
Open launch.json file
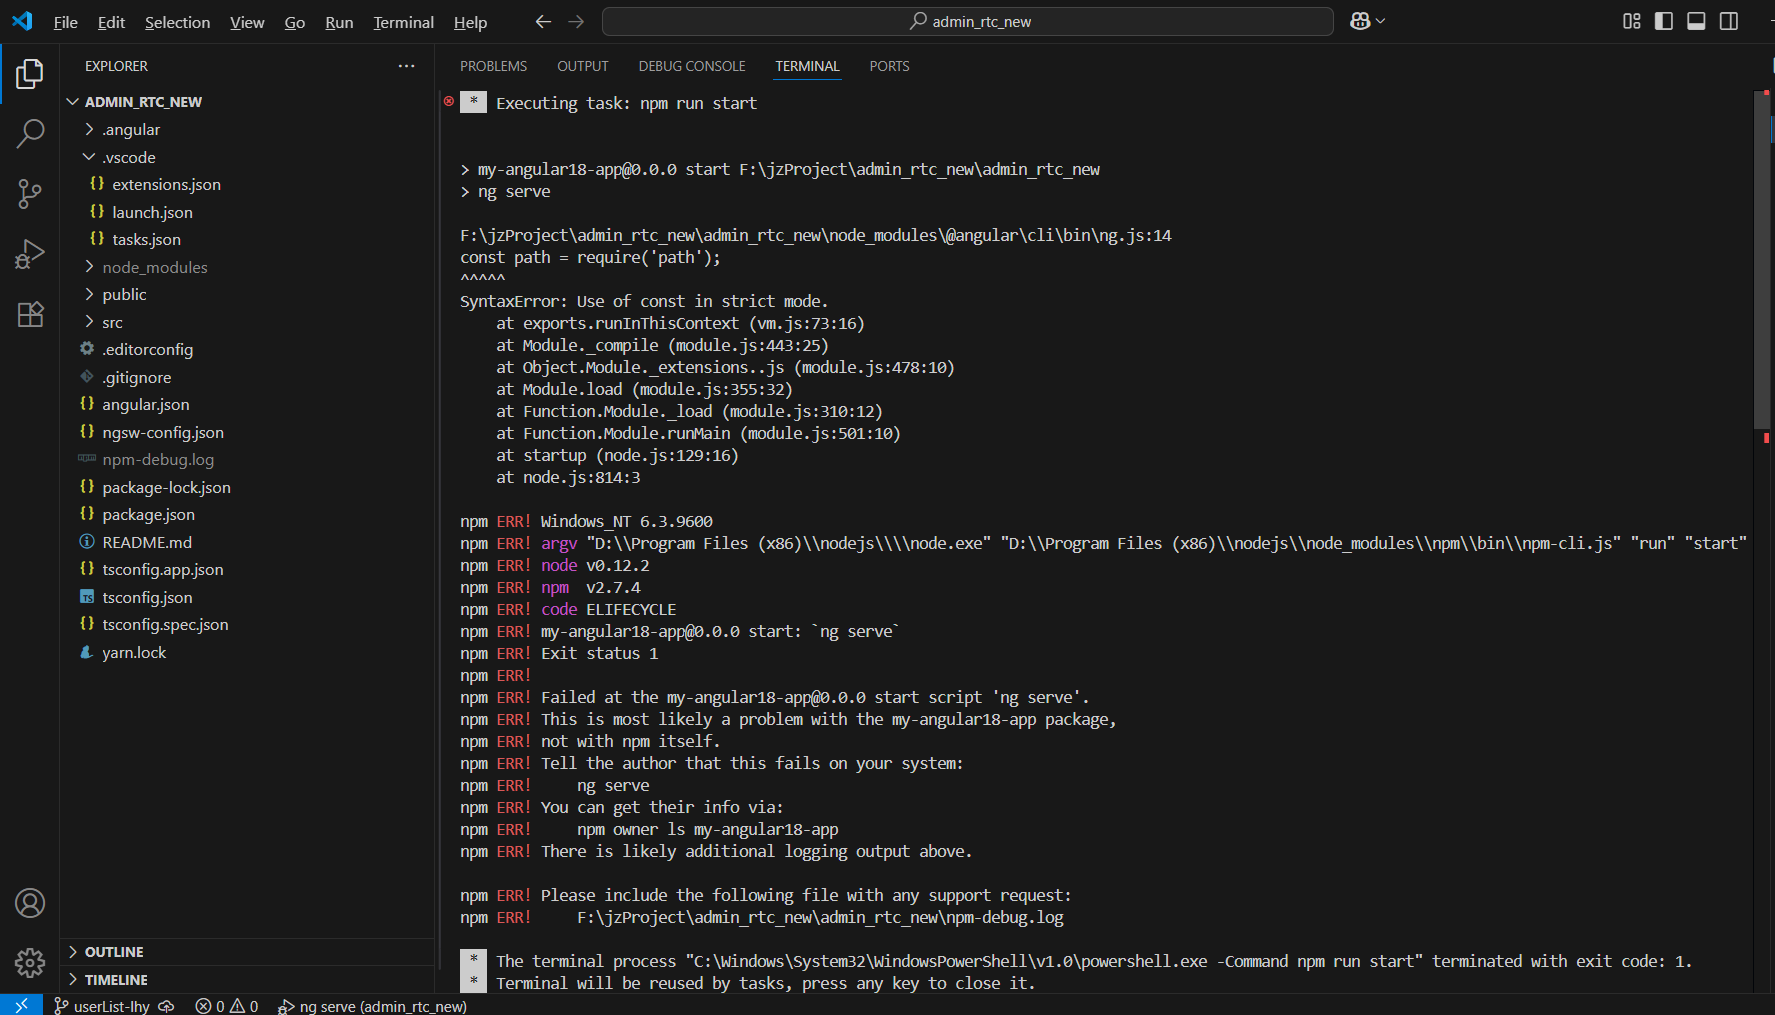click(247, 212)
